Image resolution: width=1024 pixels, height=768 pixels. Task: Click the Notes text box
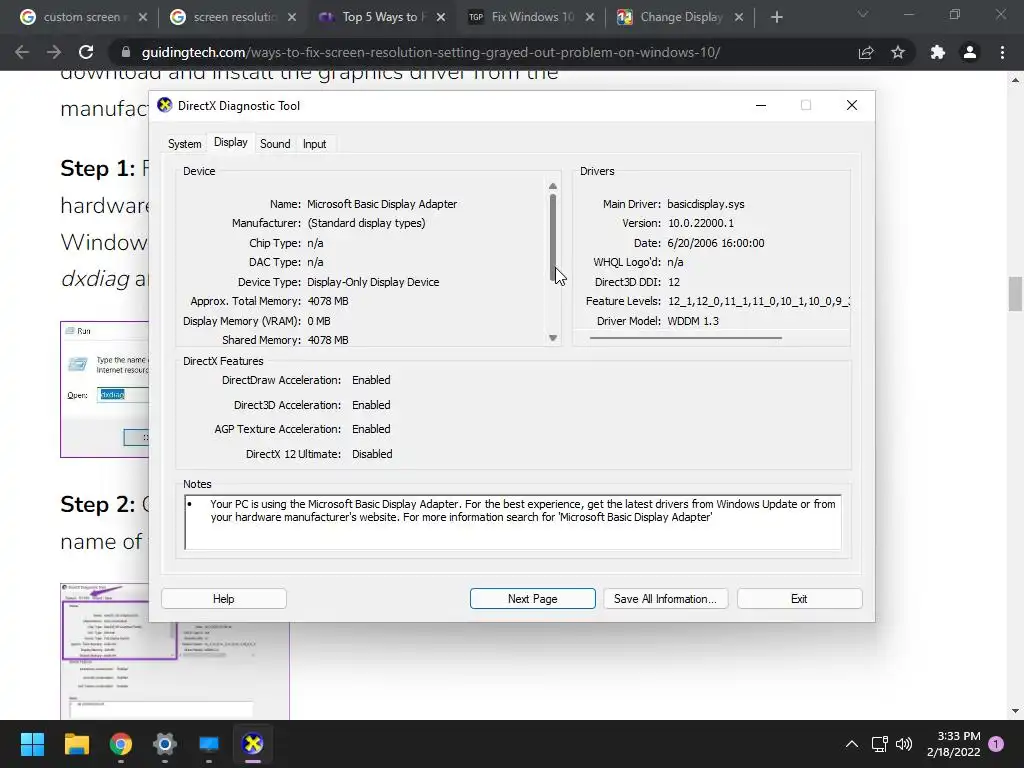tap(513, 522)
